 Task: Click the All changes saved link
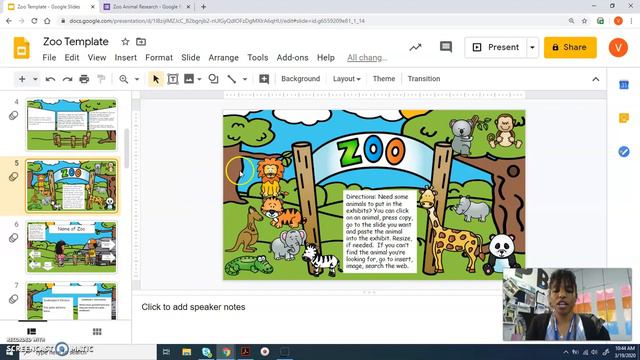pos(367,58)
